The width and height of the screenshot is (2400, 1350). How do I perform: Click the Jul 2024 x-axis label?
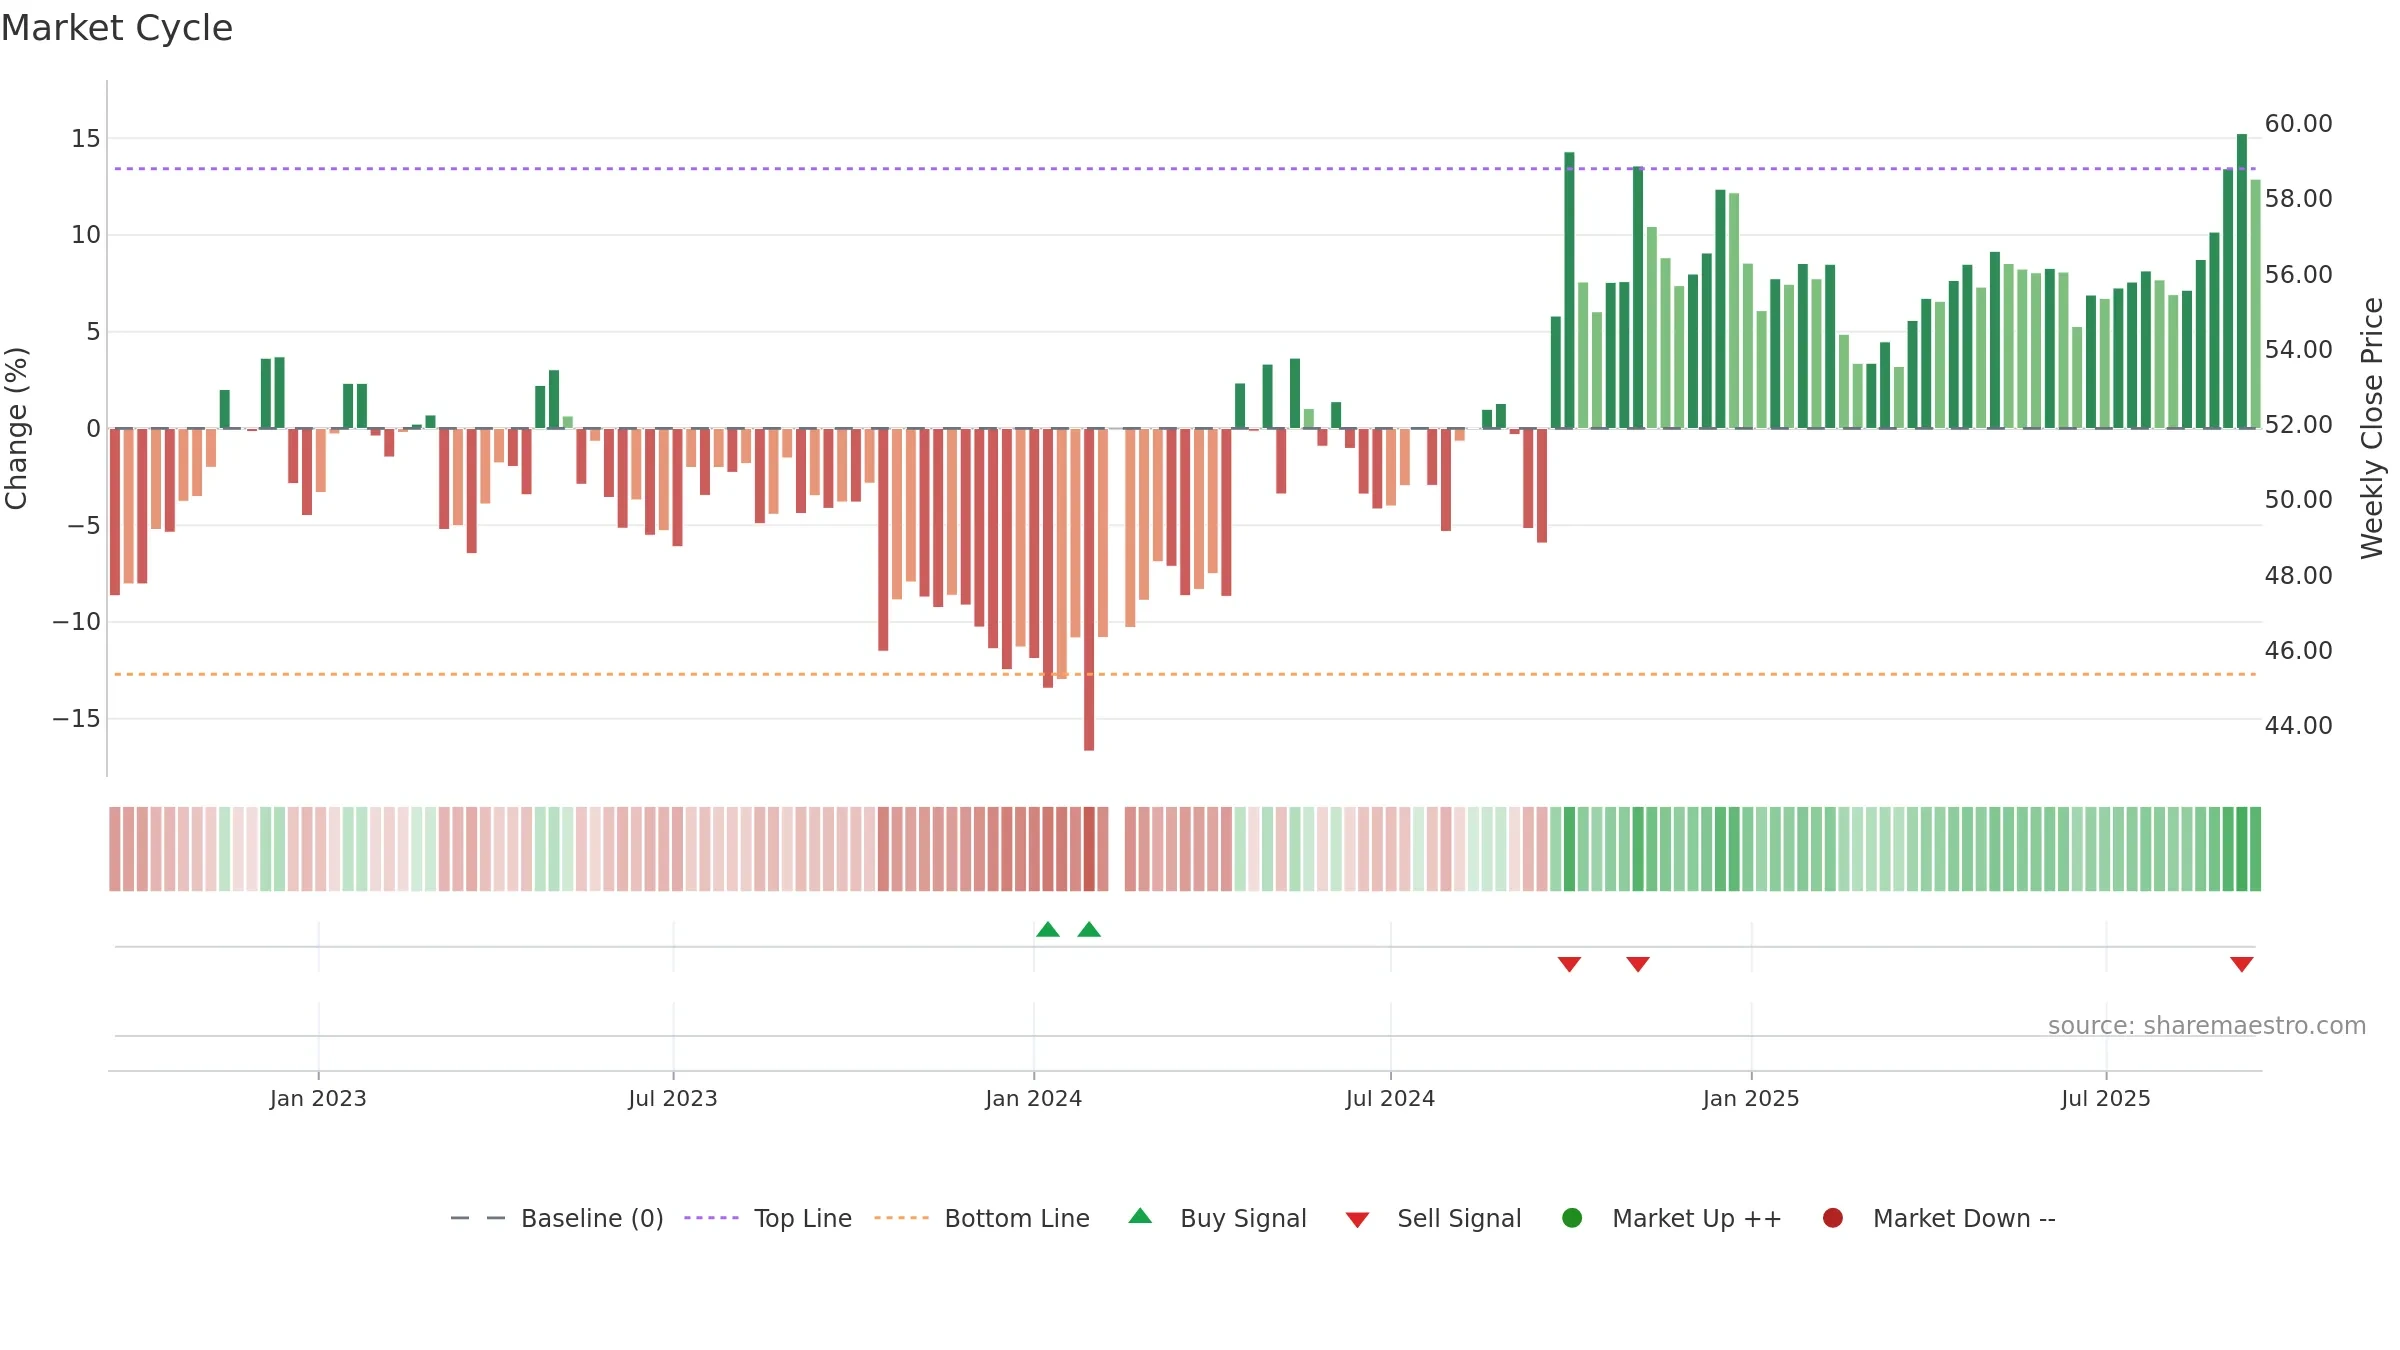1391,1099
